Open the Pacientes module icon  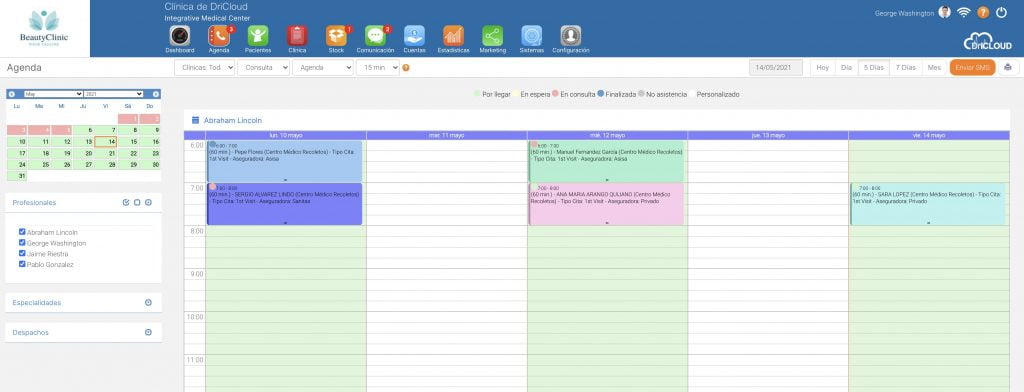coord(258,35)
